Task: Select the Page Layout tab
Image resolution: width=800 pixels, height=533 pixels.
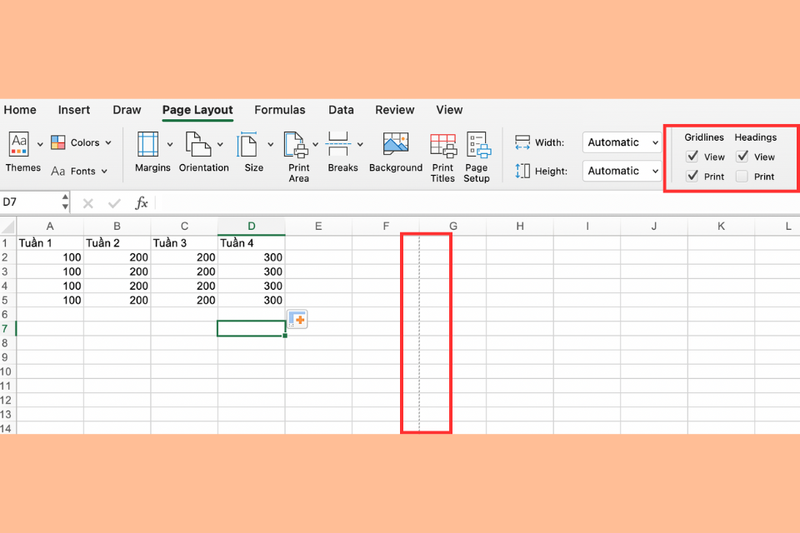Action: (197, 110)
